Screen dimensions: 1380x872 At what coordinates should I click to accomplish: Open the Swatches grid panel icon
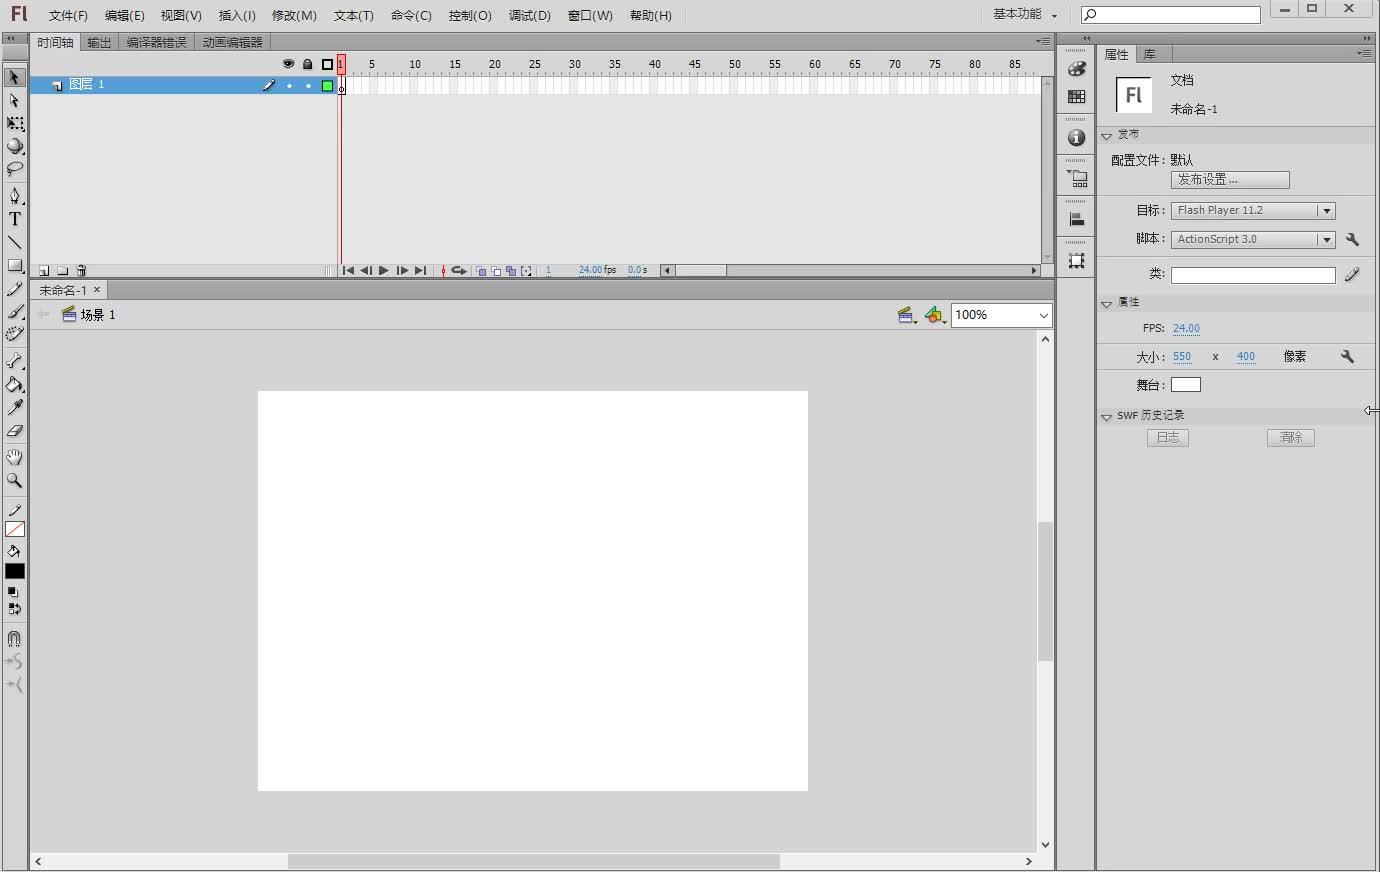point(1076,97)
